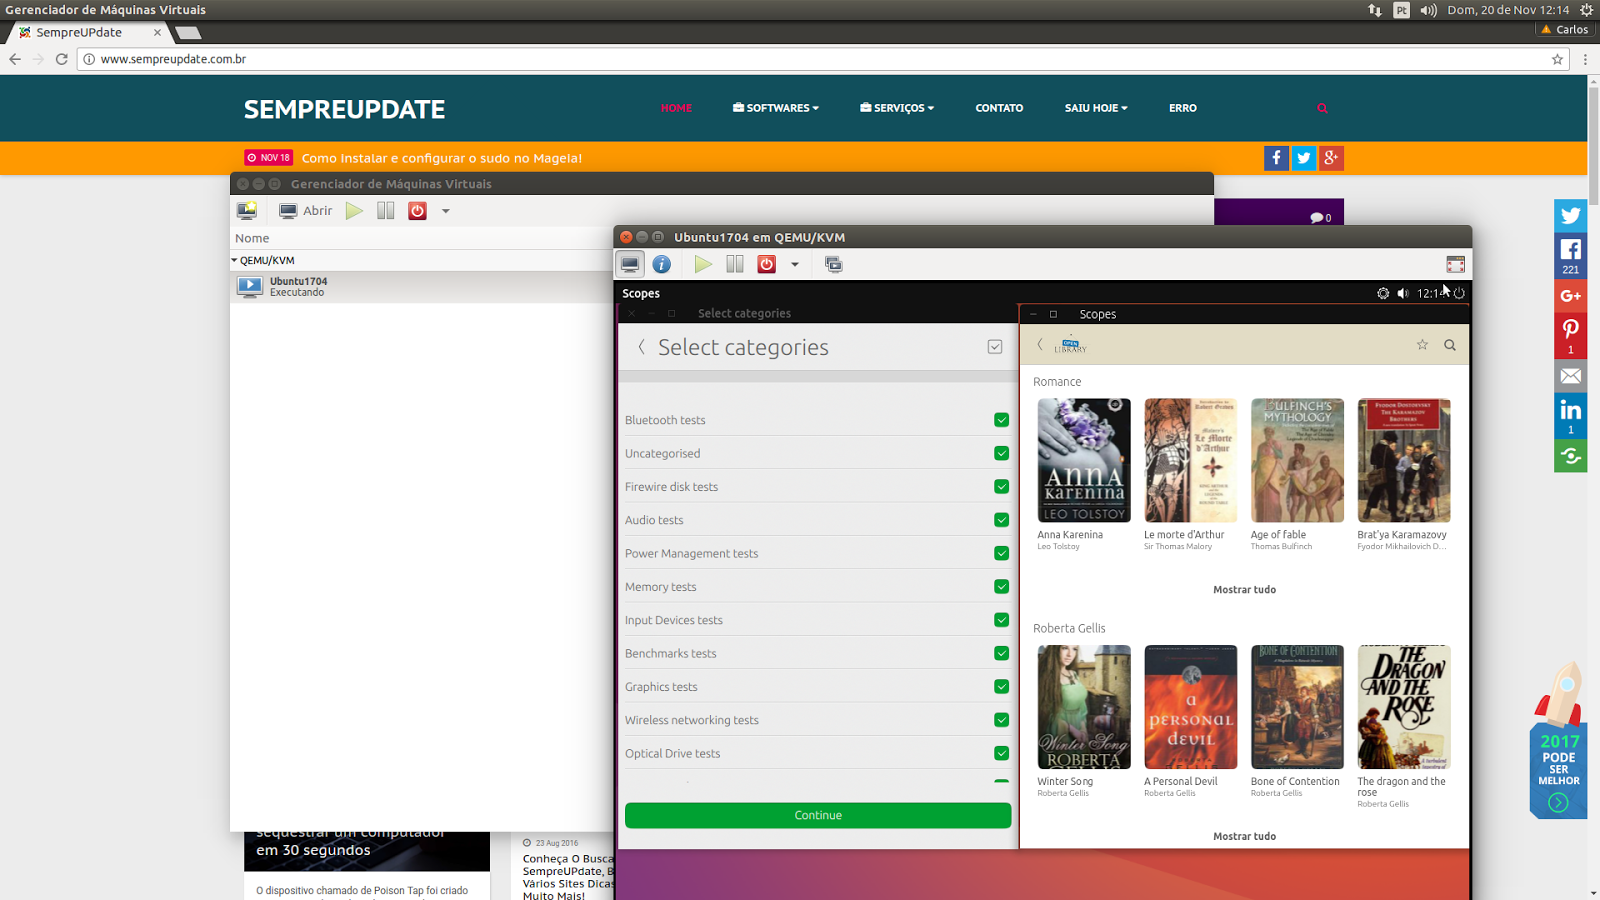Click the graphical console monitor icon in Ubuntu1704 window
Screen dimensions: 1600x900
coord(630,264)
